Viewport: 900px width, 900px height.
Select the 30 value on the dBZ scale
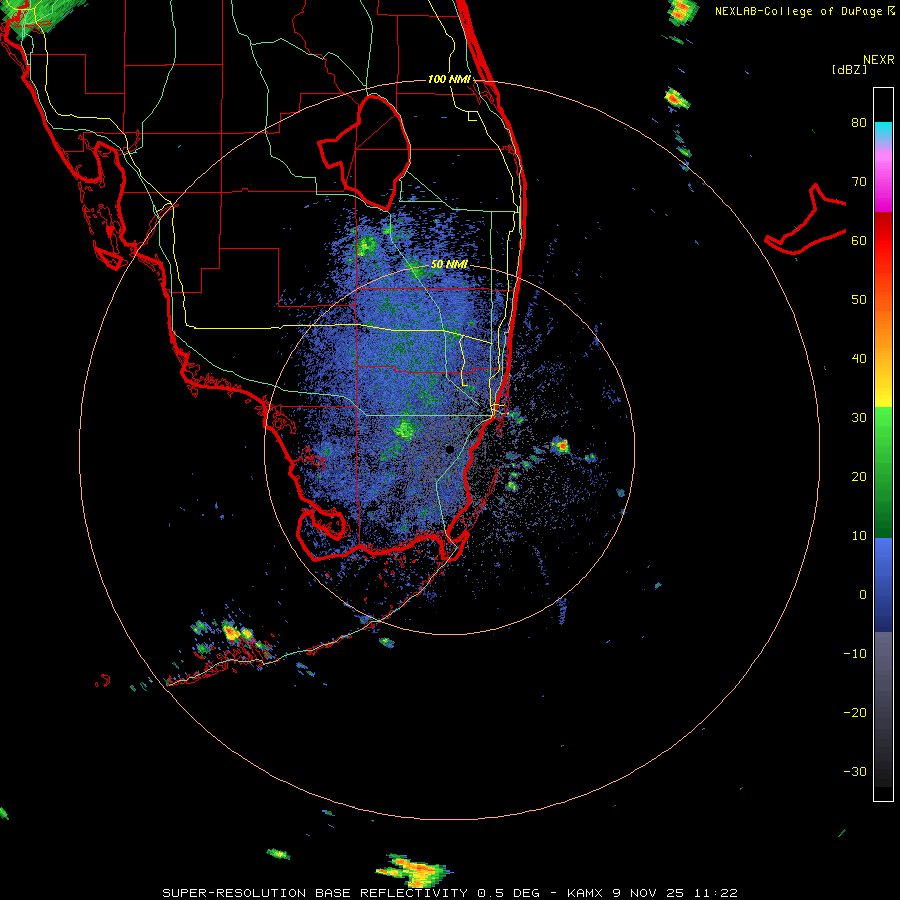[859, 418]
